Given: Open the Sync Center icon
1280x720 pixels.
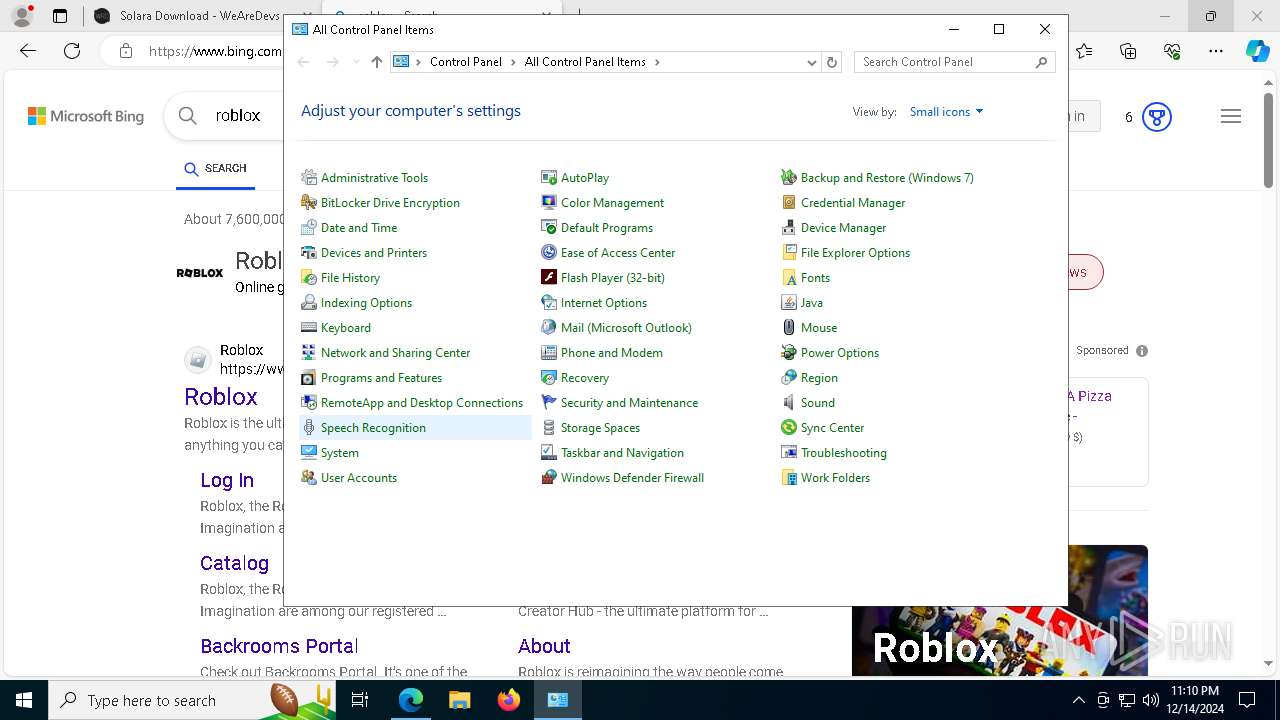Looking at the screenshot, I should [789, 428].
